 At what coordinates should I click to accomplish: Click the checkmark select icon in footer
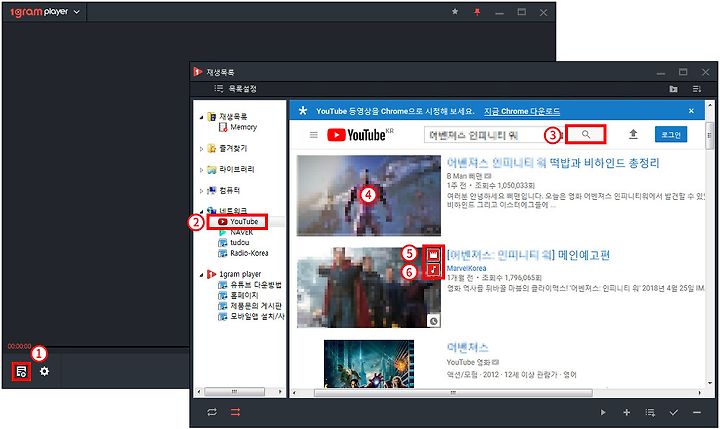click(674, 412)
